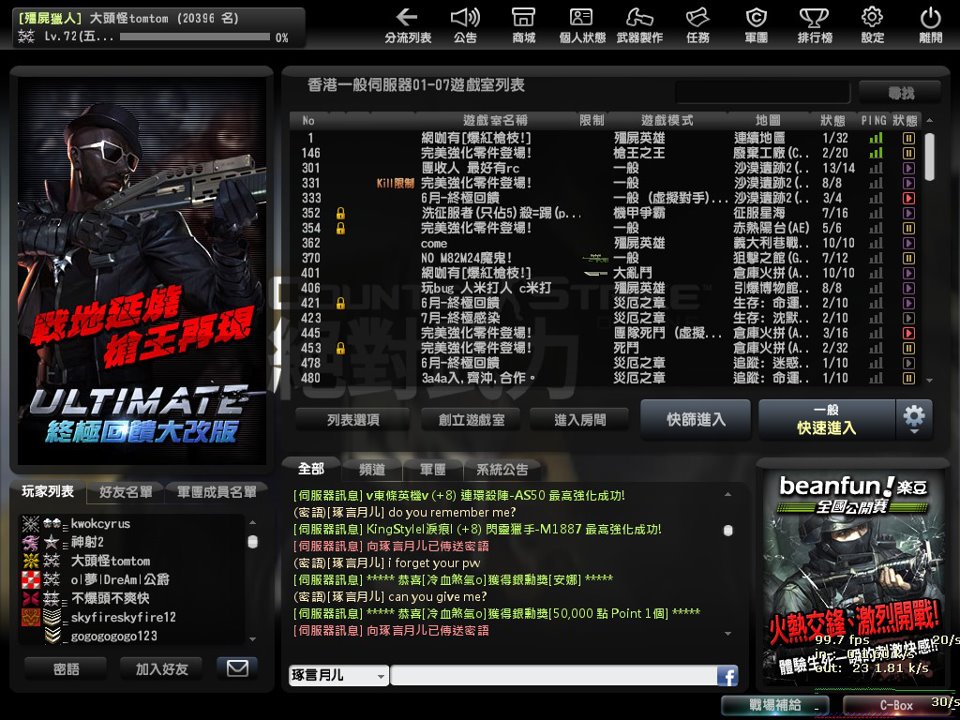
Task: Click the ULTIMATE 終極回饋大改版 promo banner
Action: [x=141, y=270]
